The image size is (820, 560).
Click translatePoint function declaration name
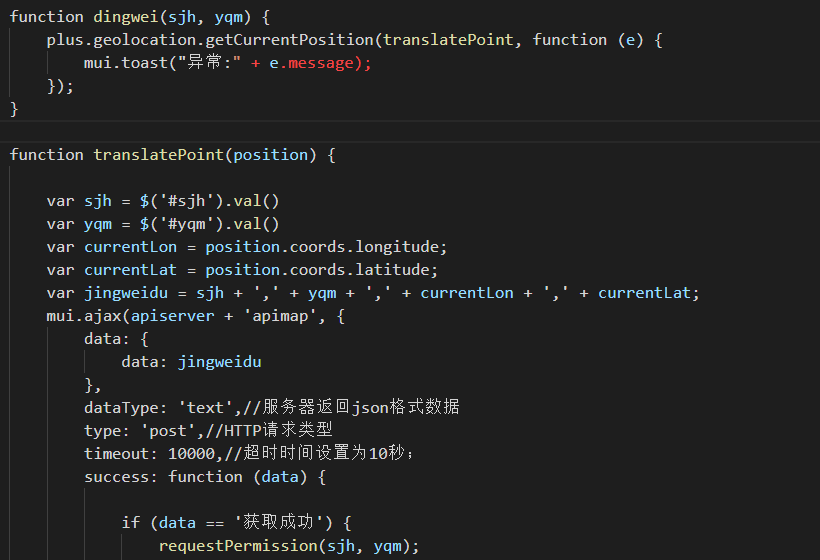[158, 155]
